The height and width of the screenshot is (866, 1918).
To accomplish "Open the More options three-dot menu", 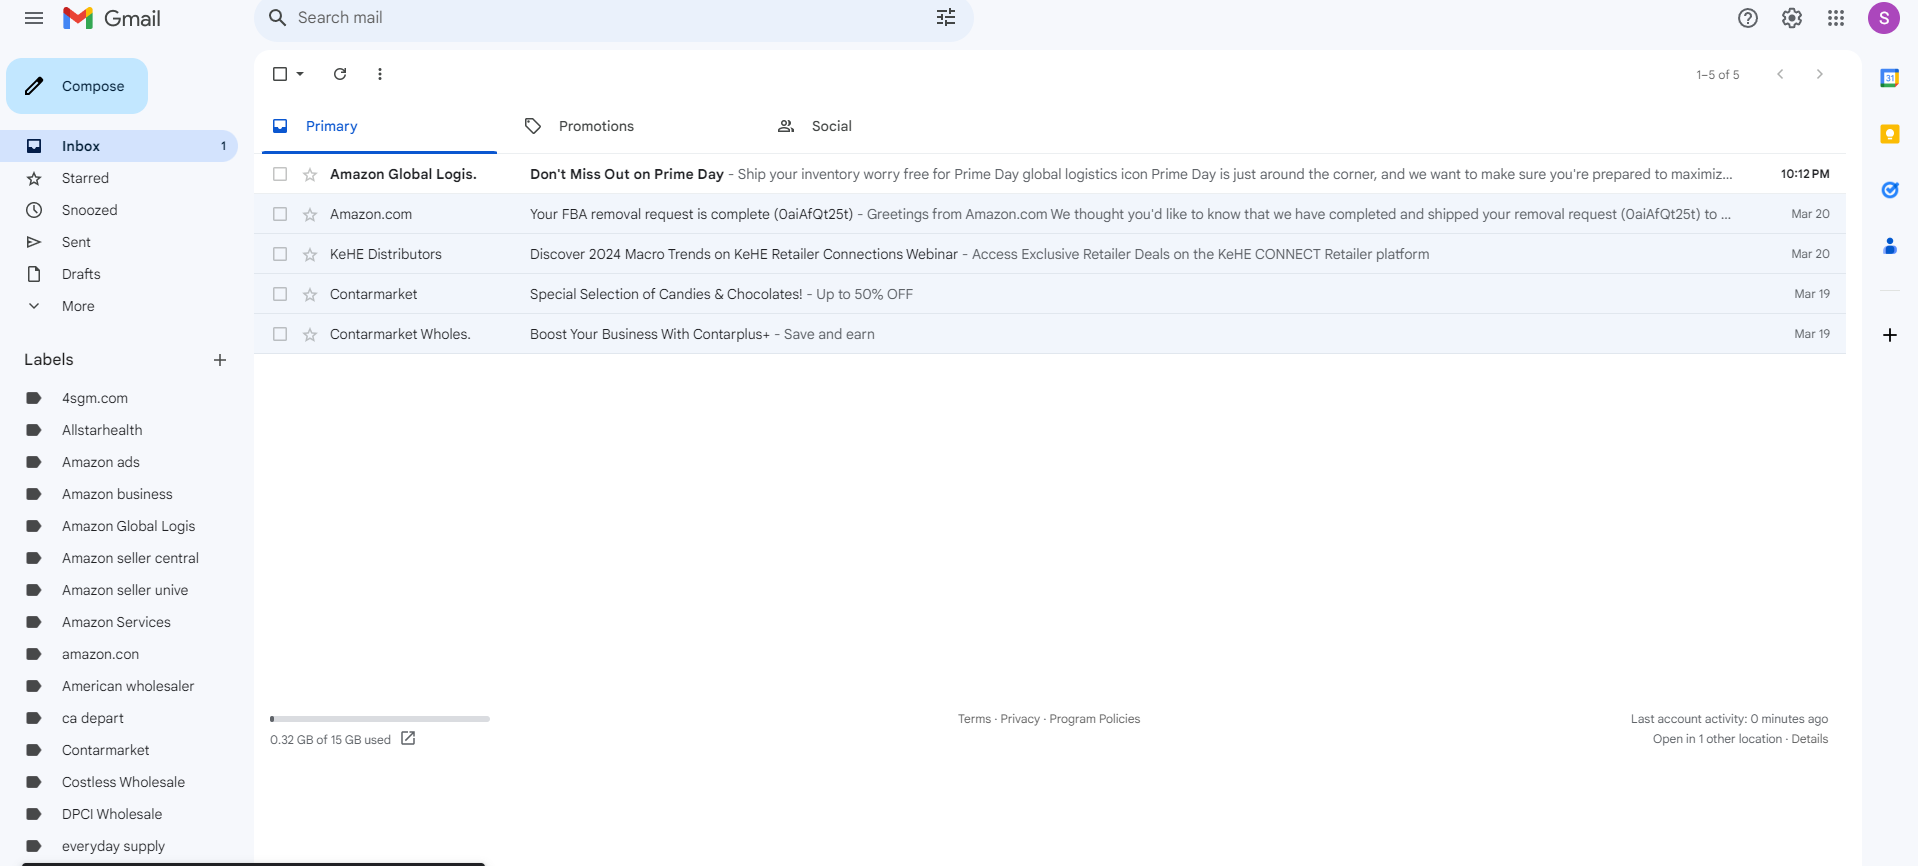I will coord(380,74).
